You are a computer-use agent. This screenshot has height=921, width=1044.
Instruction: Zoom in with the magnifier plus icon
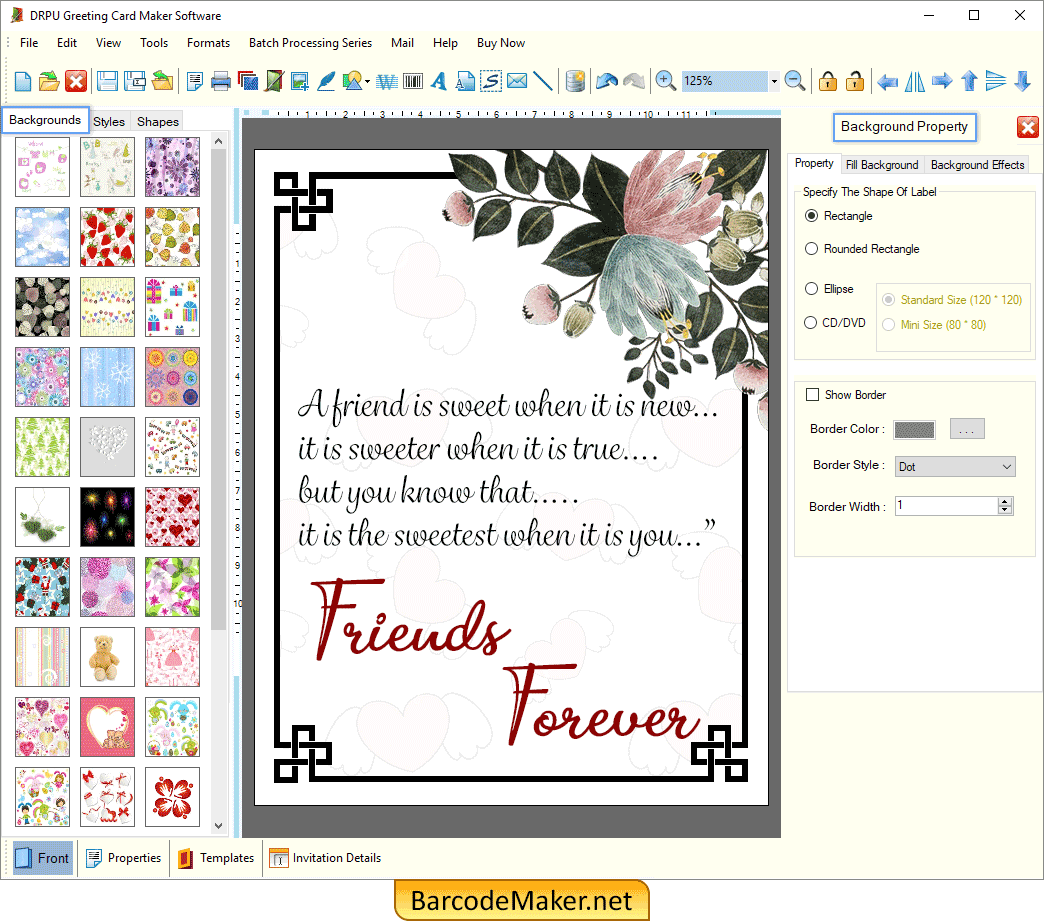click(665, 81)
